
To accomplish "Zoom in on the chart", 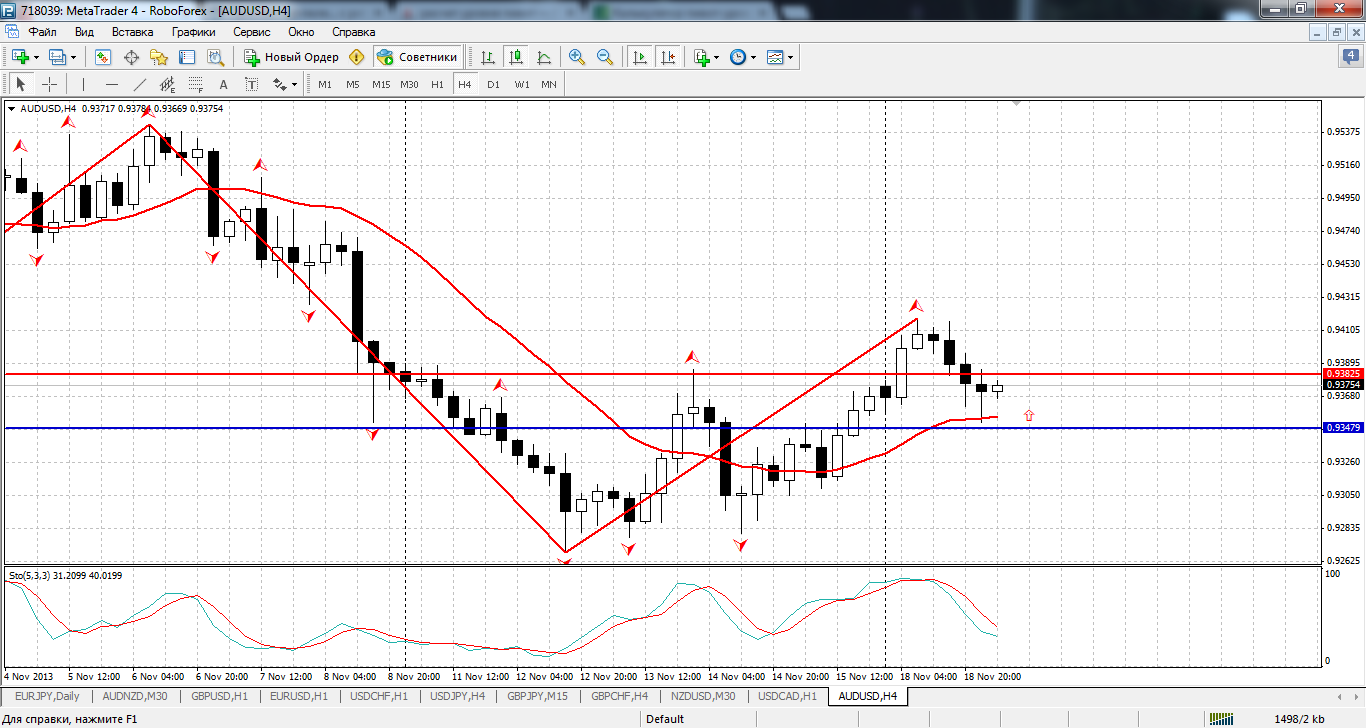I will (x=577, y=57).
